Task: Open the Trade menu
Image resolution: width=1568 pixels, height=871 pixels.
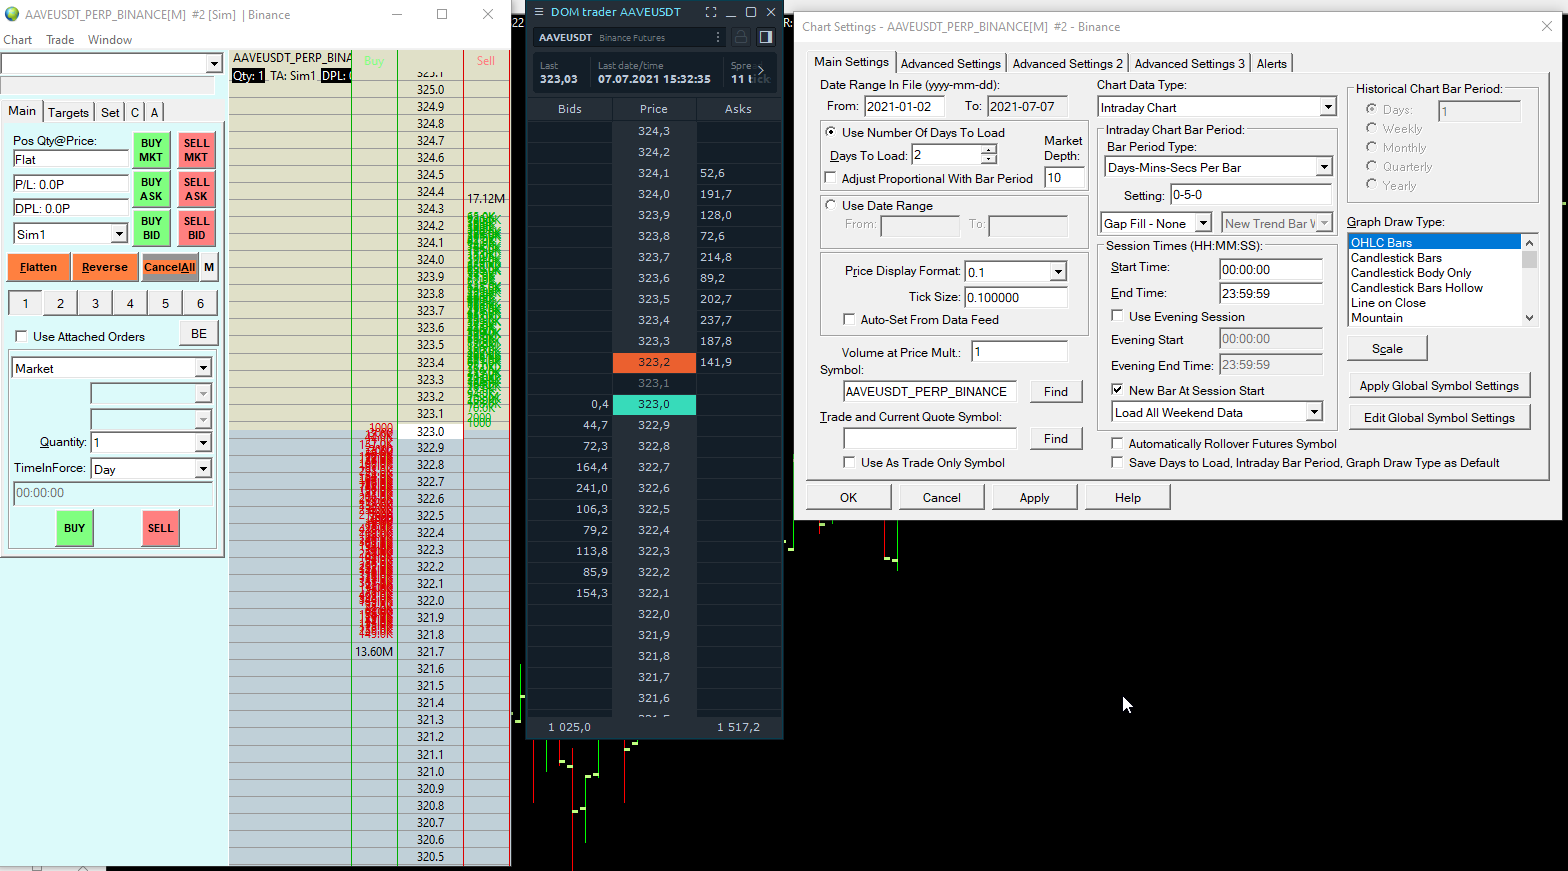Action: (60, 40)
